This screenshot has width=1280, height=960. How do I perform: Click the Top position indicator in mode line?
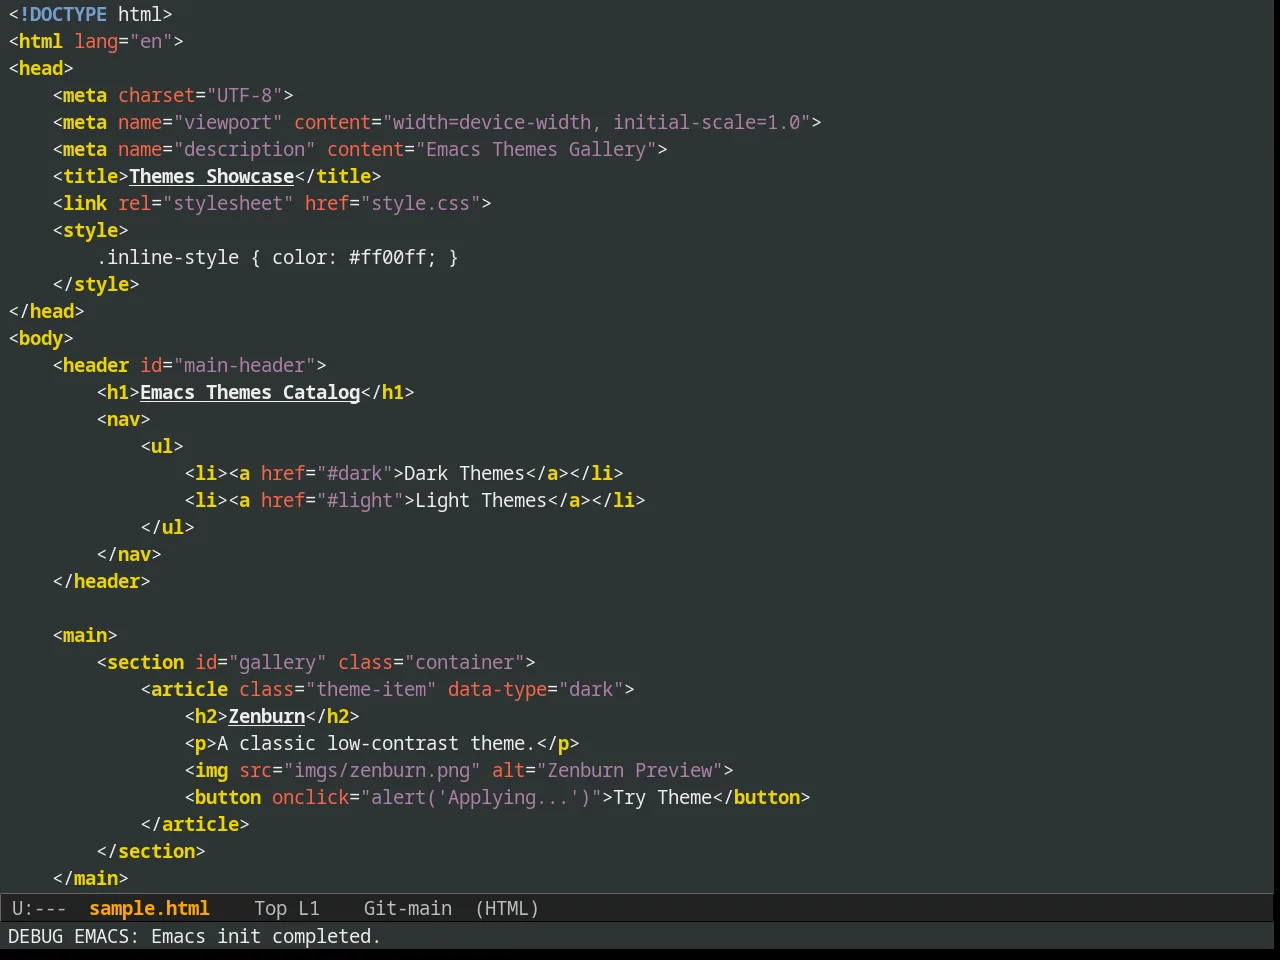tap(270, 908)
